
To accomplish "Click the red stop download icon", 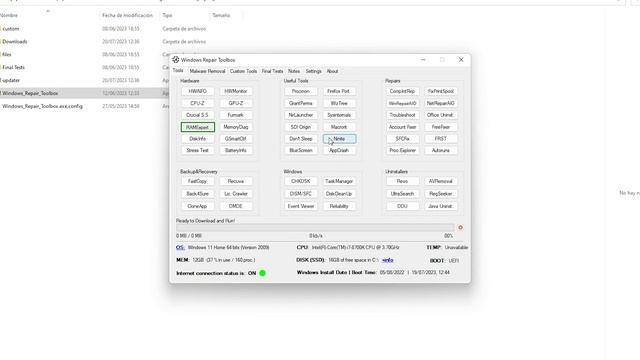I will coord(460,227).
